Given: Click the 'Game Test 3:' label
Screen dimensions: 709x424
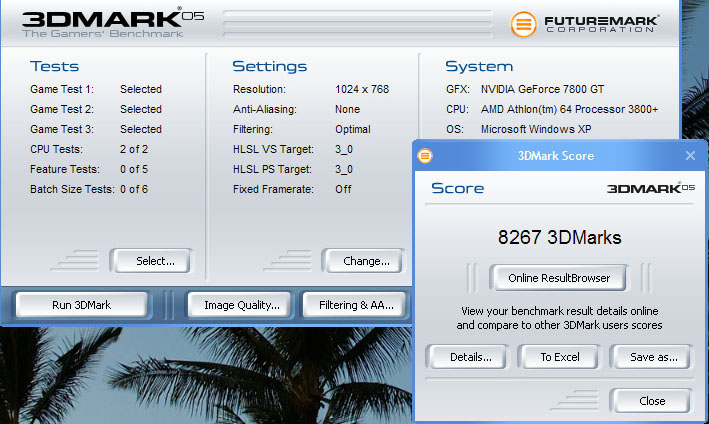Looking at the screenshot, I should tap(62, 129).
